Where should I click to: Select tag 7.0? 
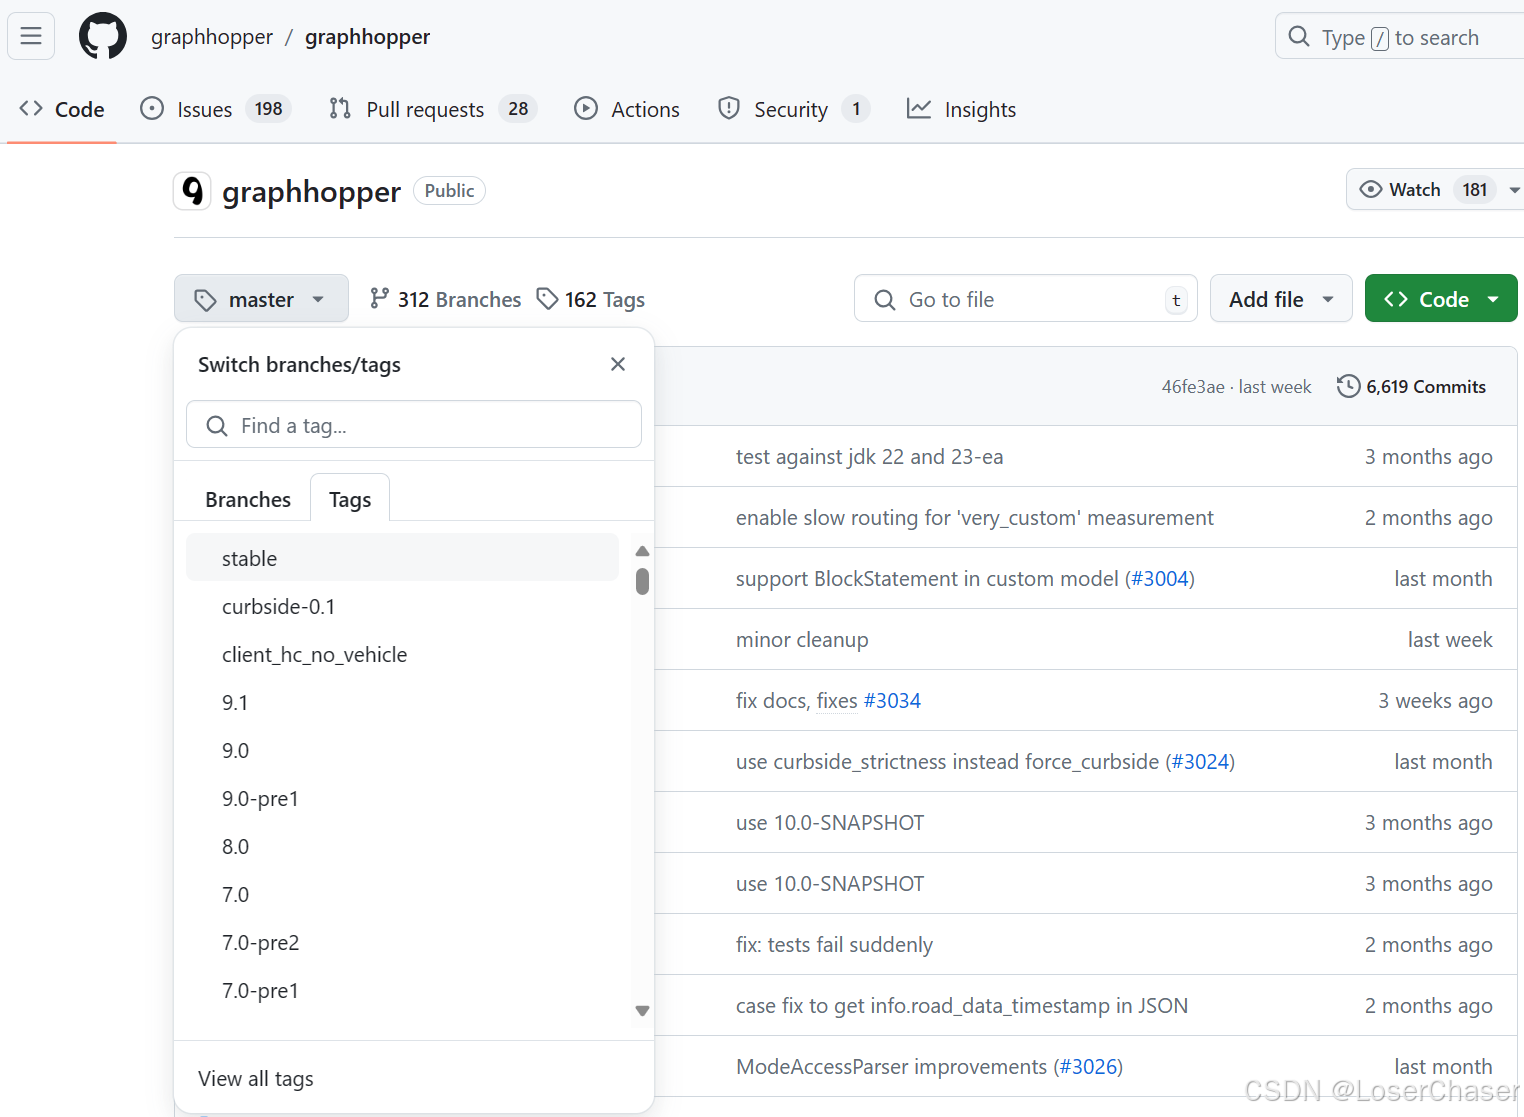(x=402, y=894)
